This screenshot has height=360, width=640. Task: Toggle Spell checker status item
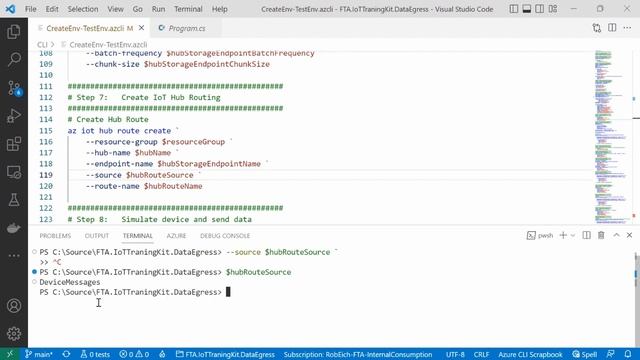pos(584,354)
